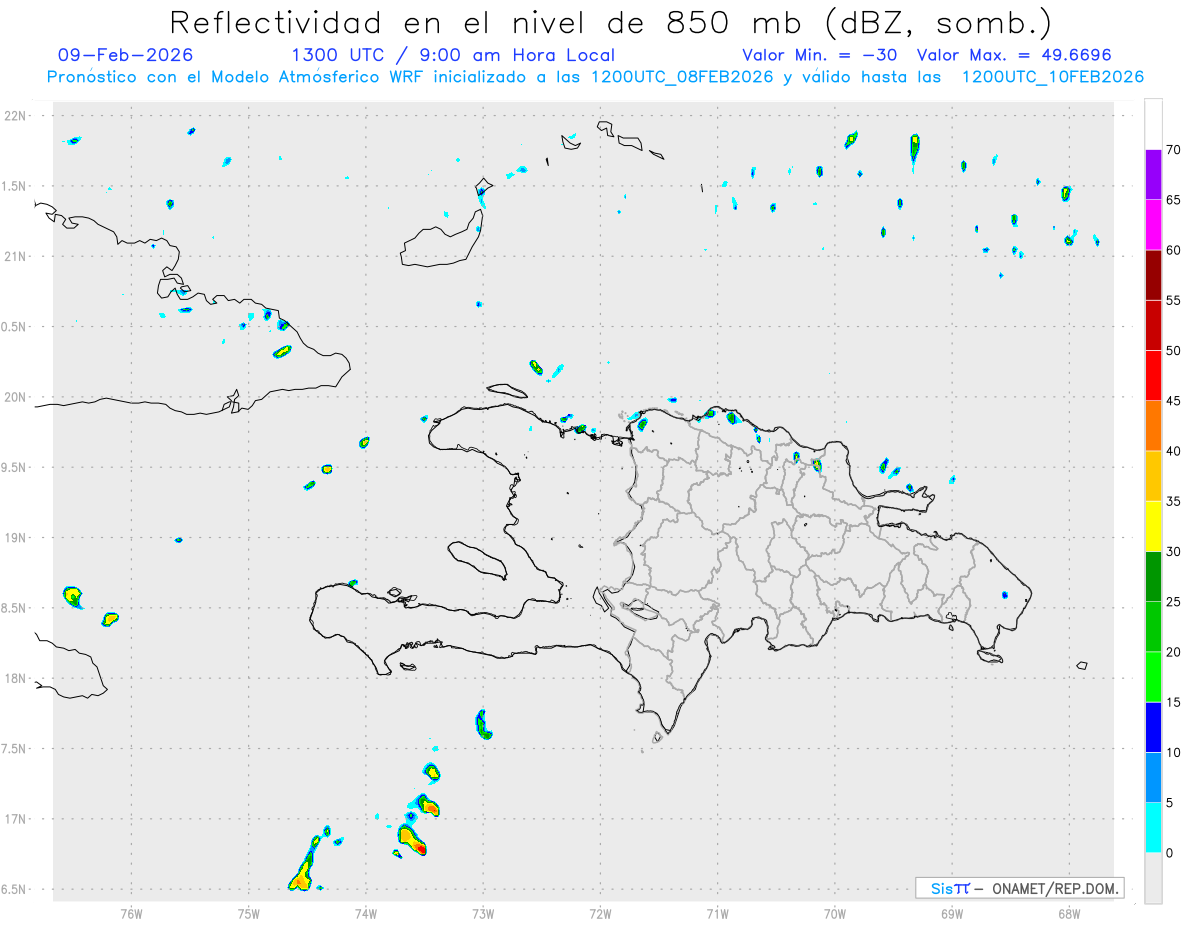Click the '70W' longitude axis label
Viewport: 1200px width, 927px height.
click(x=835, y=913)
